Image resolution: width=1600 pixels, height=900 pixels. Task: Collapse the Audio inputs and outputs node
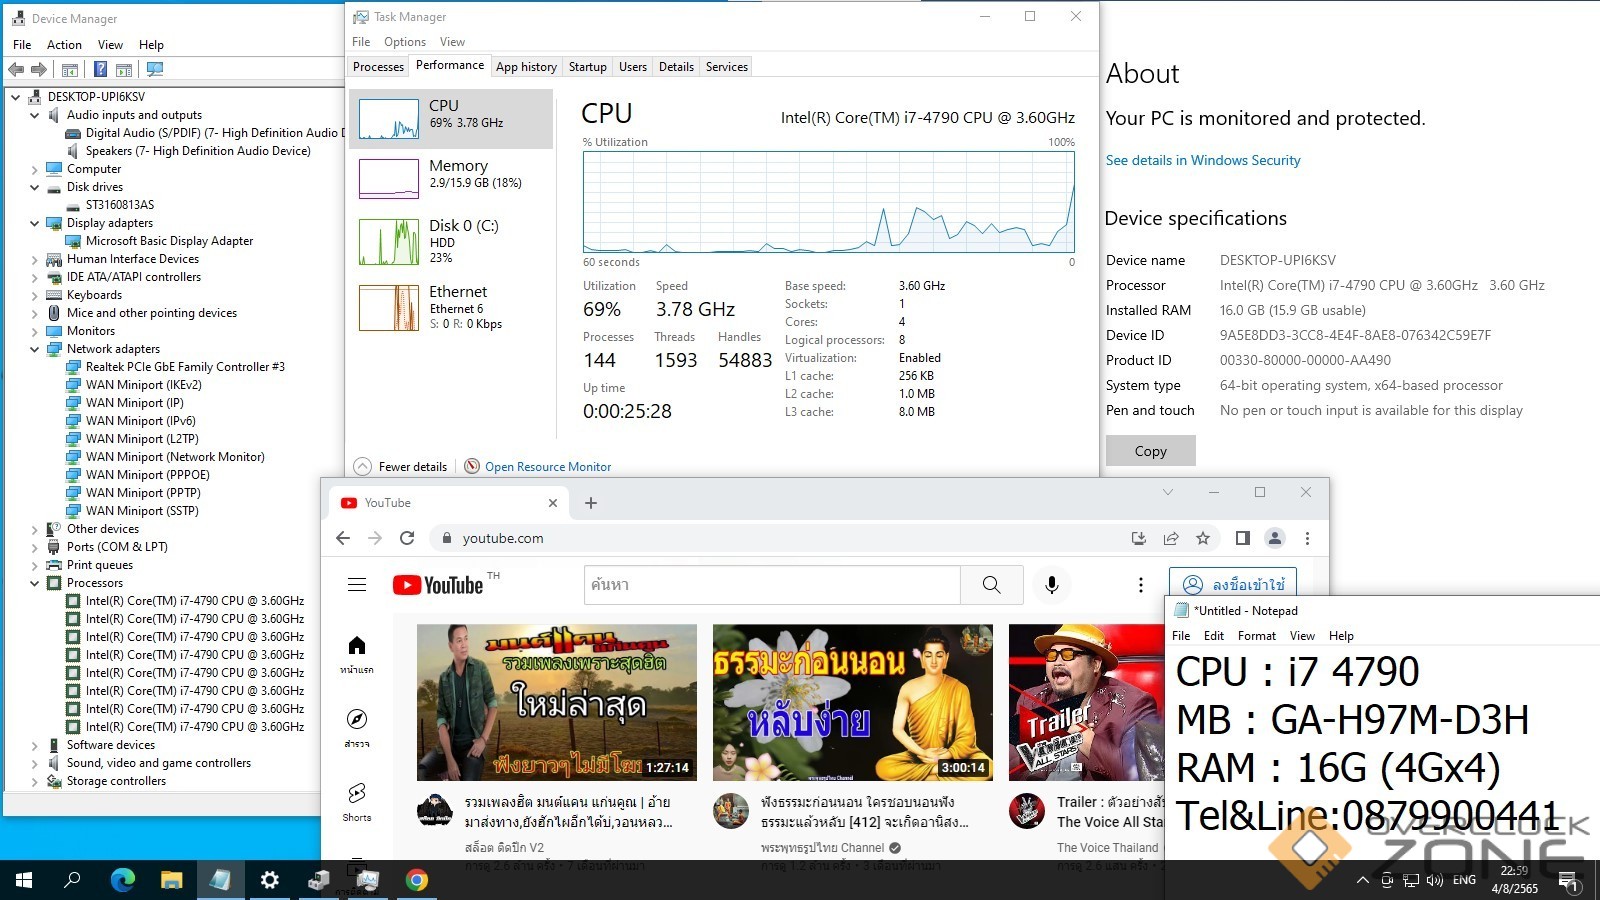(x=35, y=115)
